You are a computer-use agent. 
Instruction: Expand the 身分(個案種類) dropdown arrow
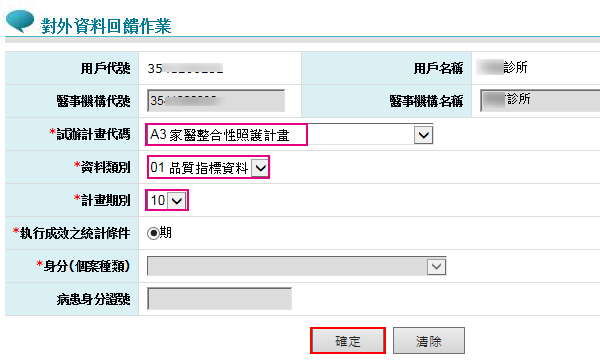436,266
